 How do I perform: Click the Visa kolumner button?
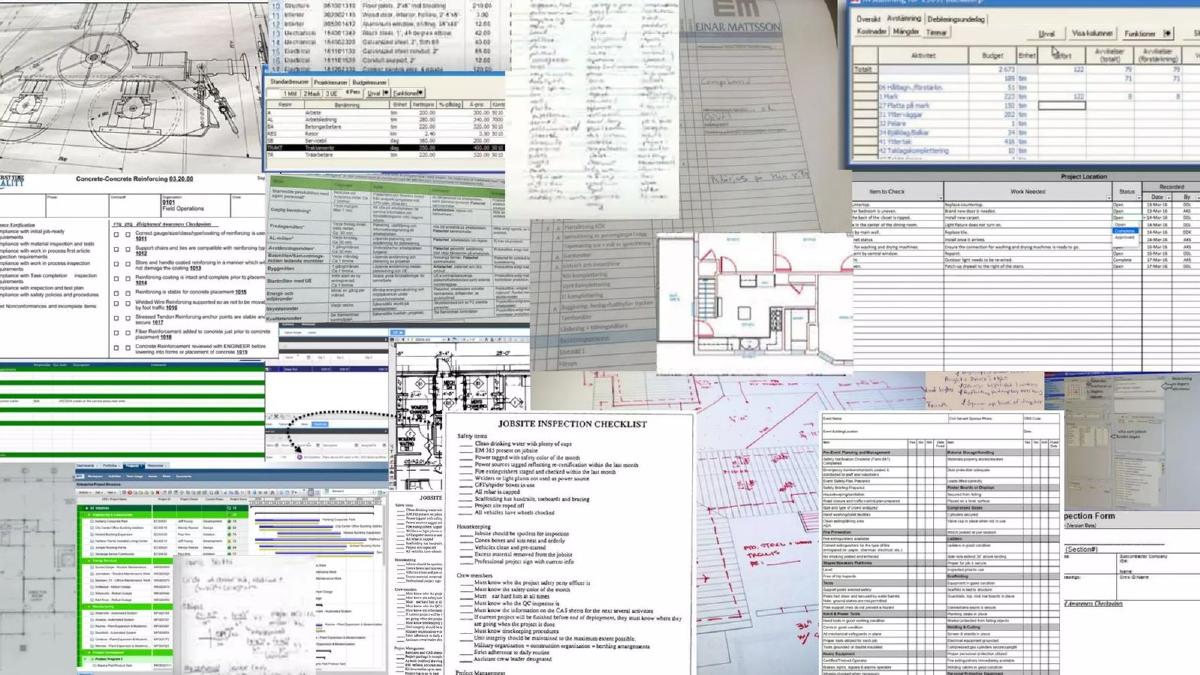click(x=1092, y=33)
